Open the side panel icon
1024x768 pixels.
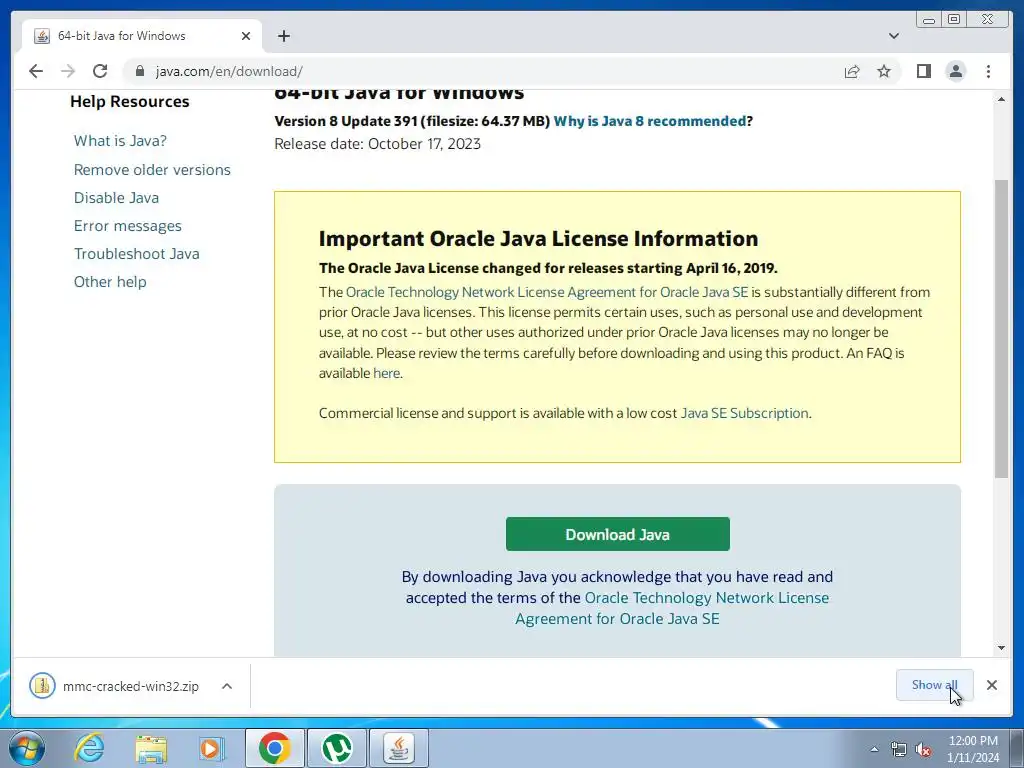coord(923,71)
